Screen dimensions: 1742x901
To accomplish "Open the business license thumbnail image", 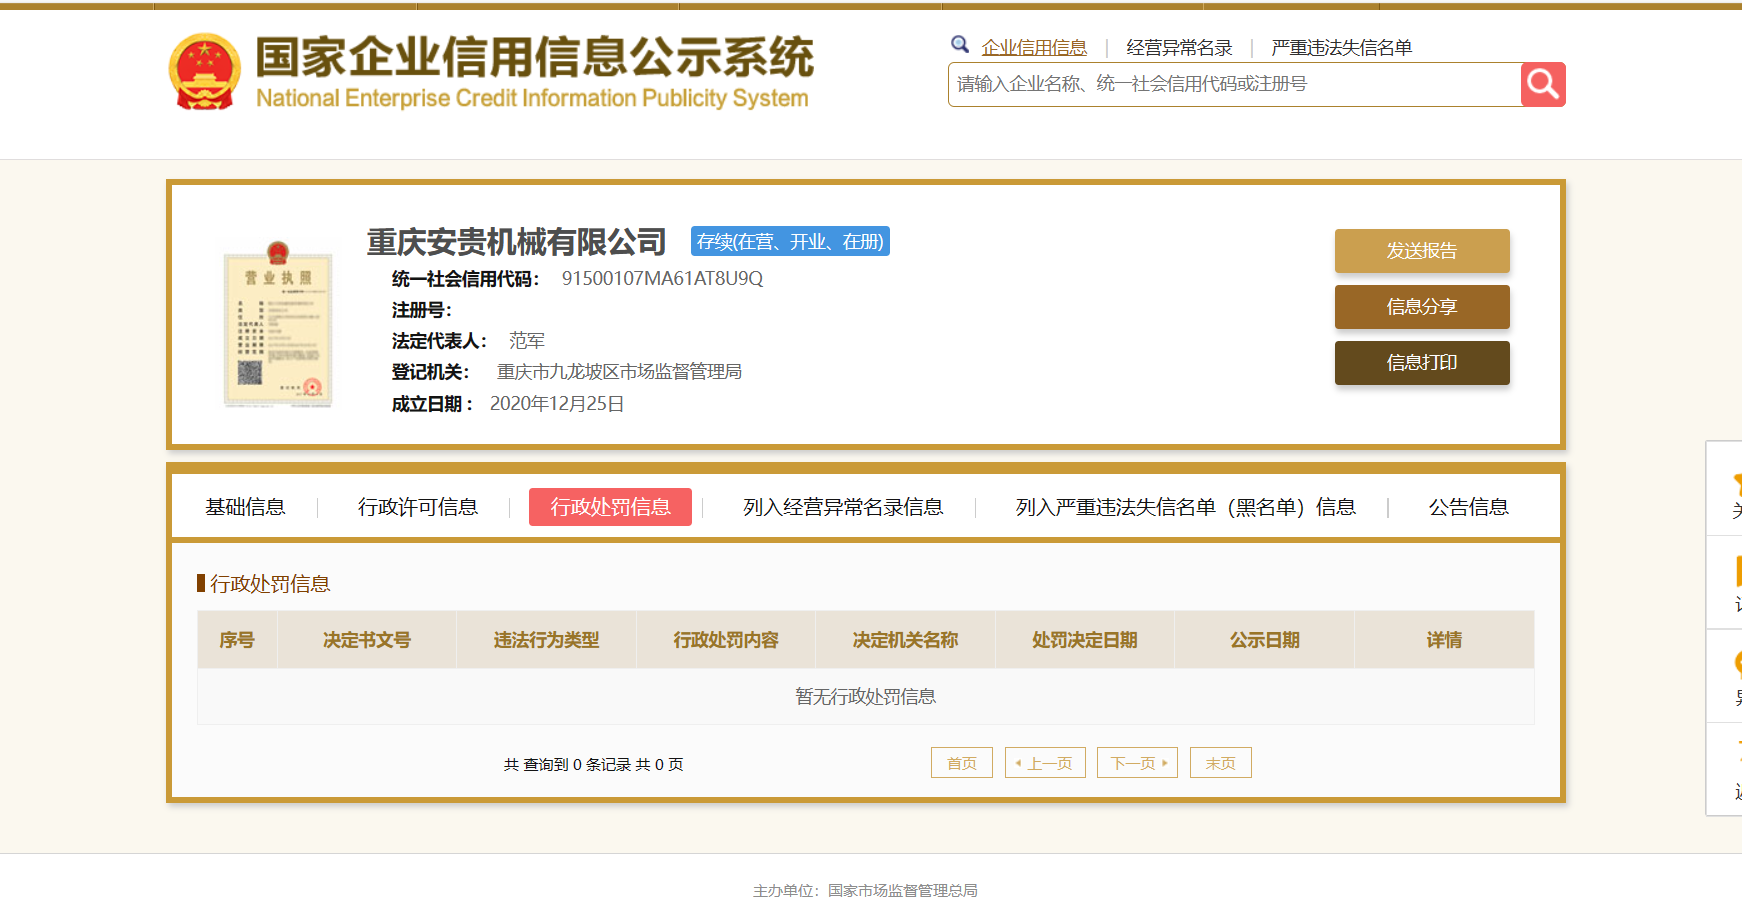I will coord(278,324).
